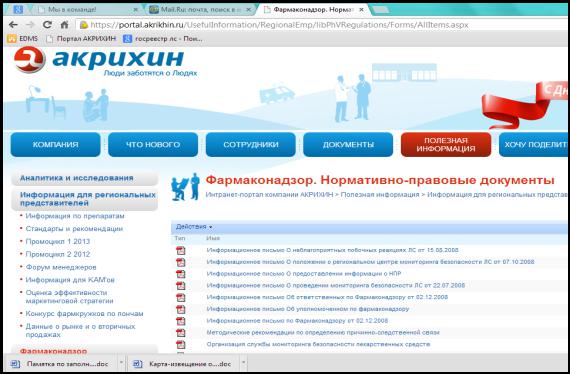Expand Информация для региональных представителей section
This screenshot has width=570, height=374.
85,199
